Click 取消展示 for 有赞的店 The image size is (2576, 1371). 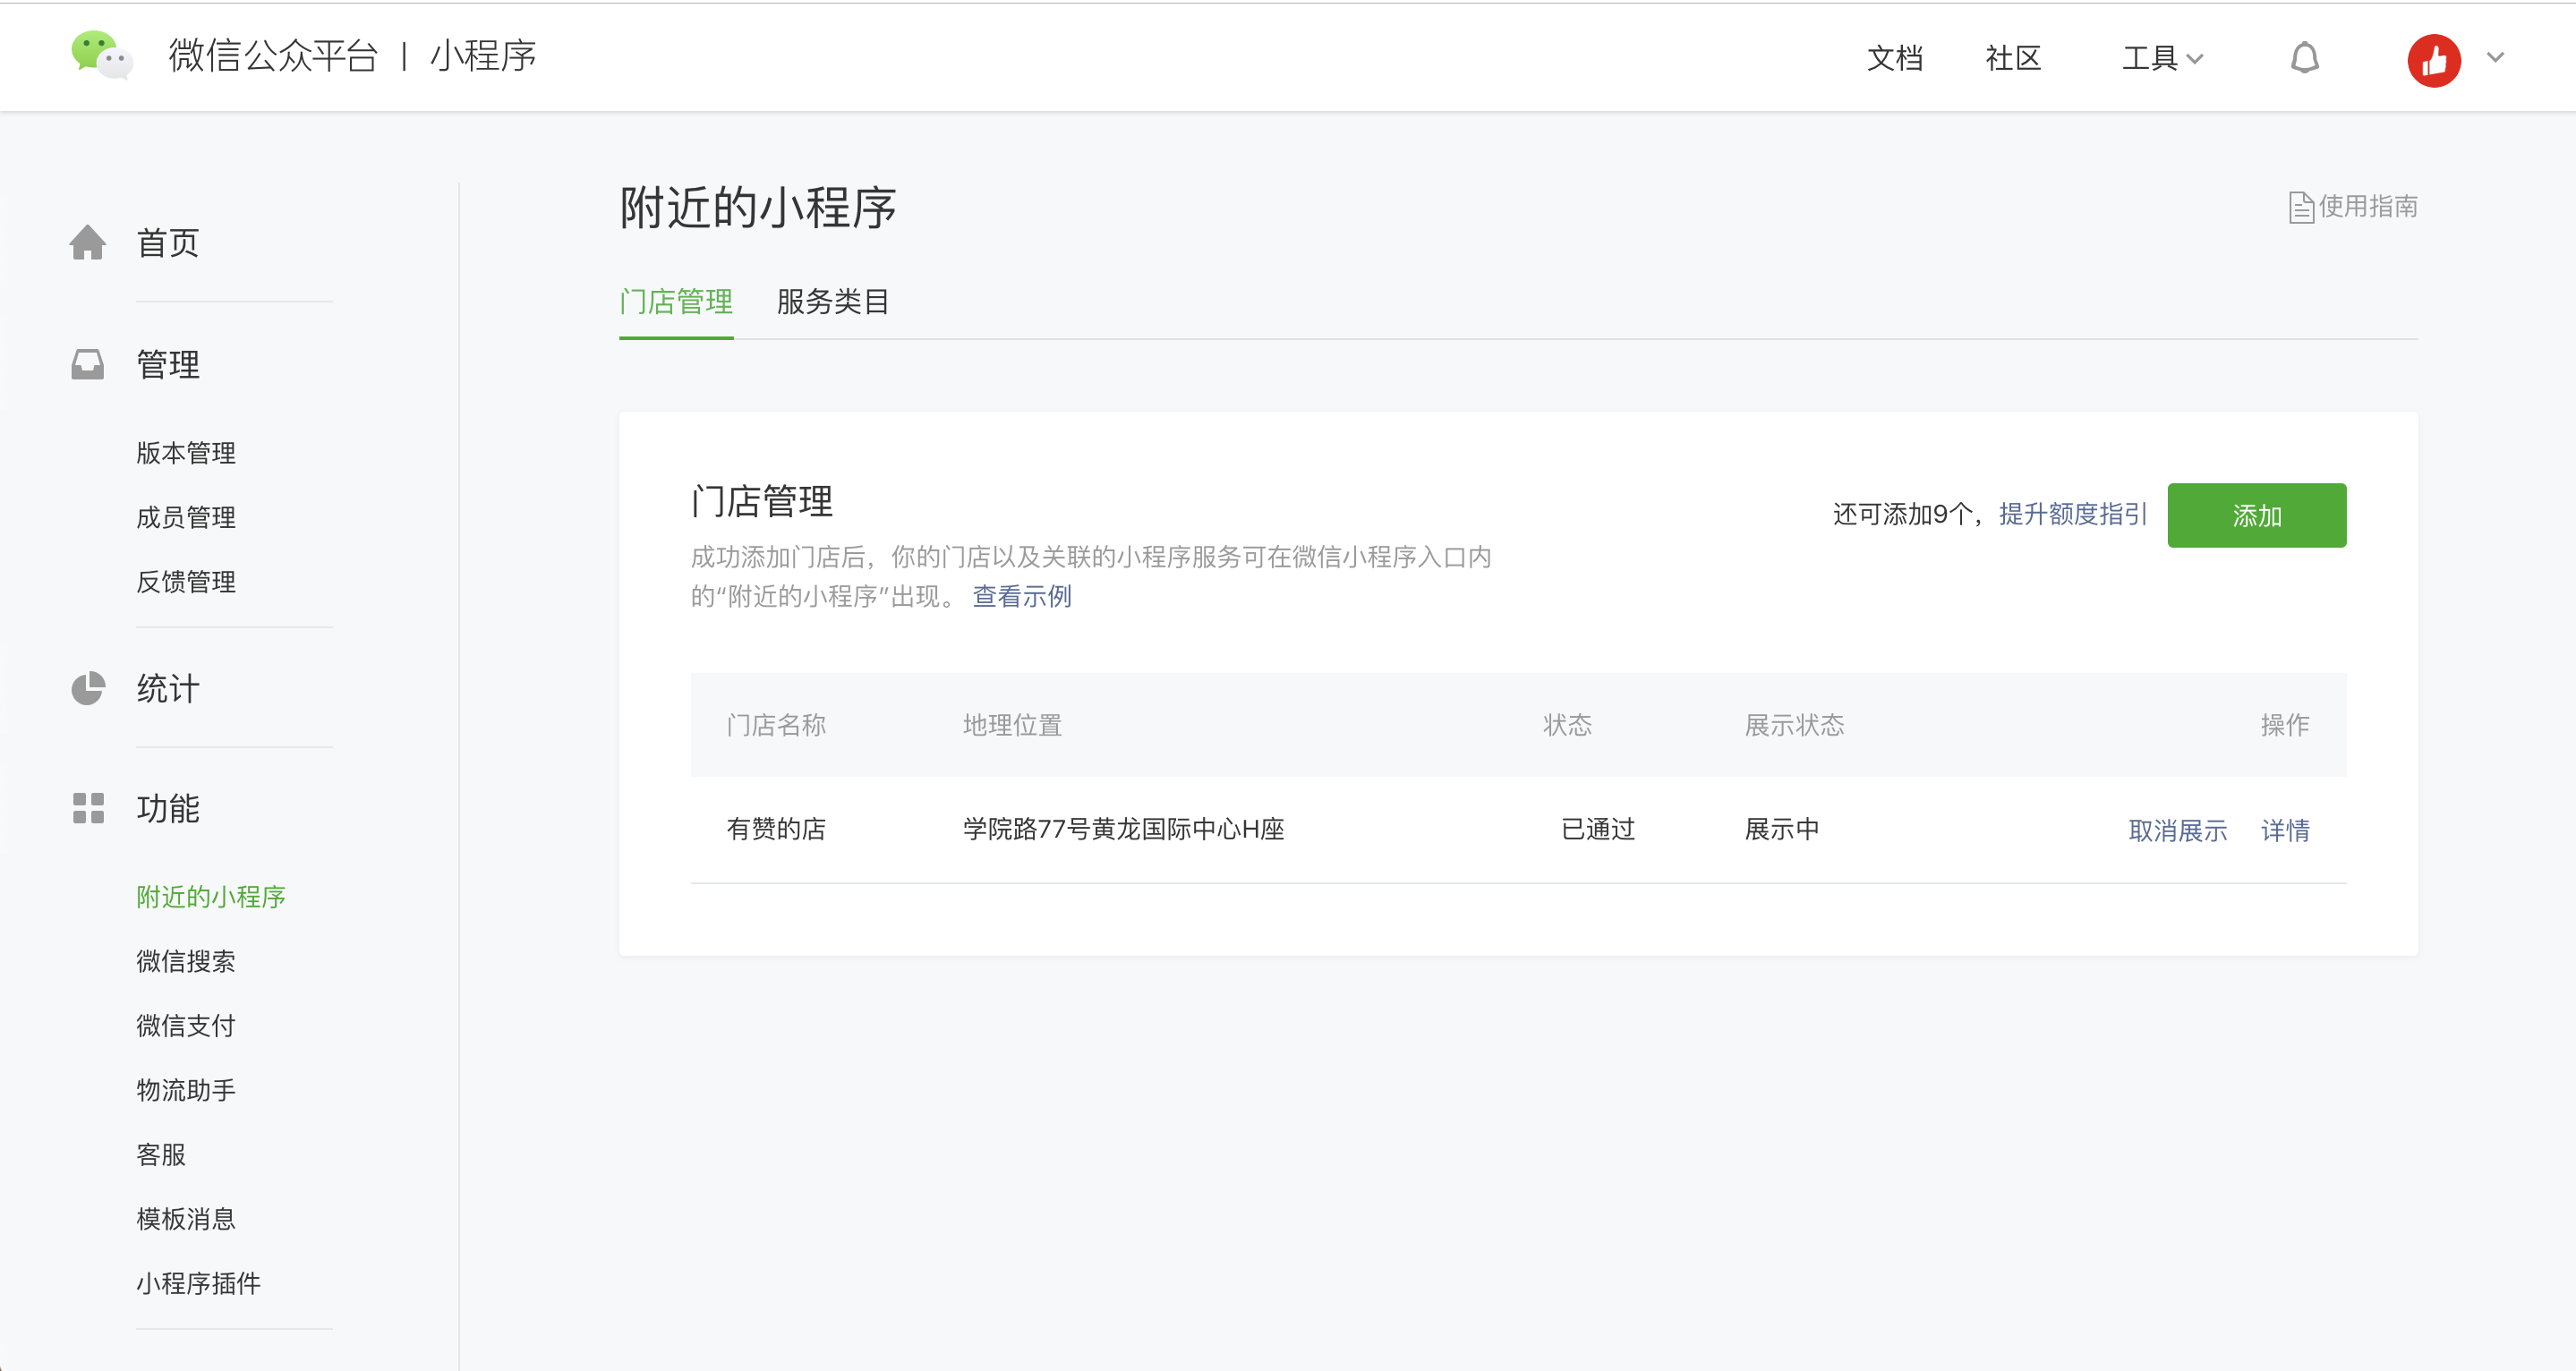2177,830
